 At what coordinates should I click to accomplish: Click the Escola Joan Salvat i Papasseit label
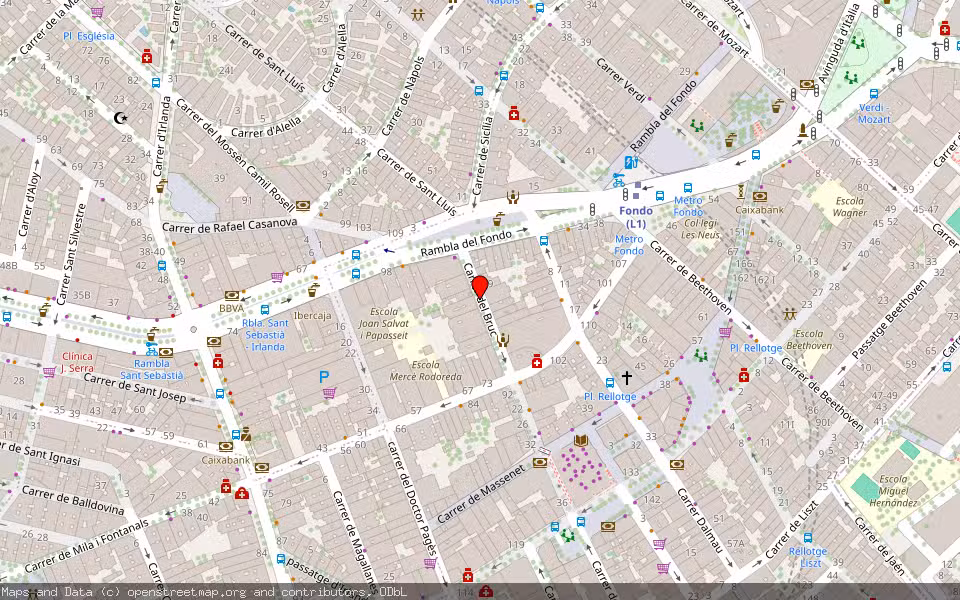coord(384,323)
